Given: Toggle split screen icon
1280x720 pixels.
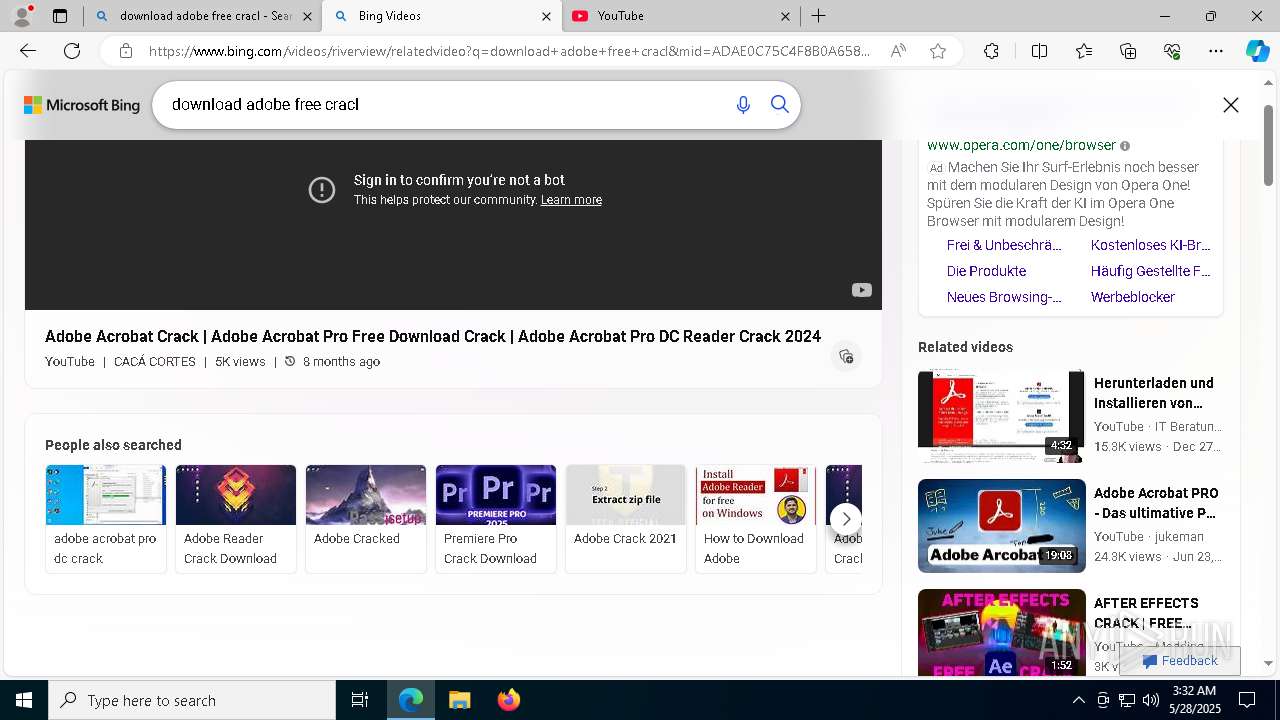Looking at the screenshot, I should coord(1039,51).
